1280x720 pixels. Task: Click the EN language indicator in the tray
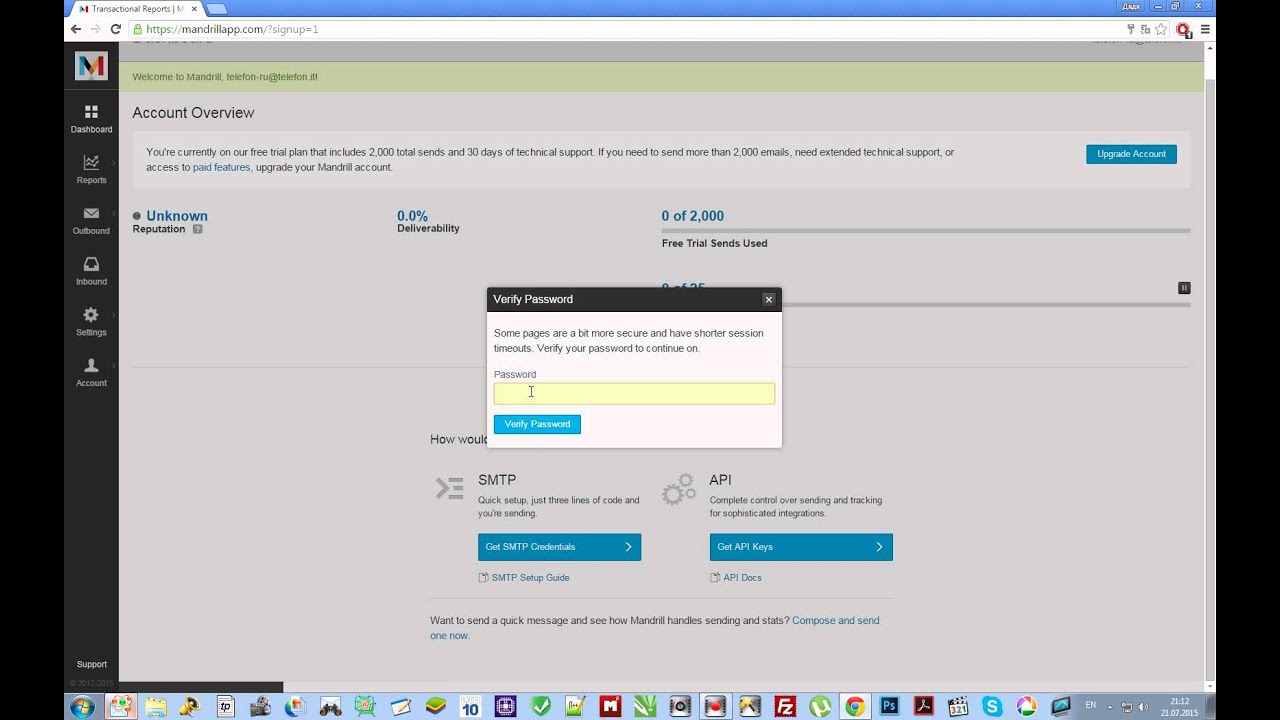1091,706
